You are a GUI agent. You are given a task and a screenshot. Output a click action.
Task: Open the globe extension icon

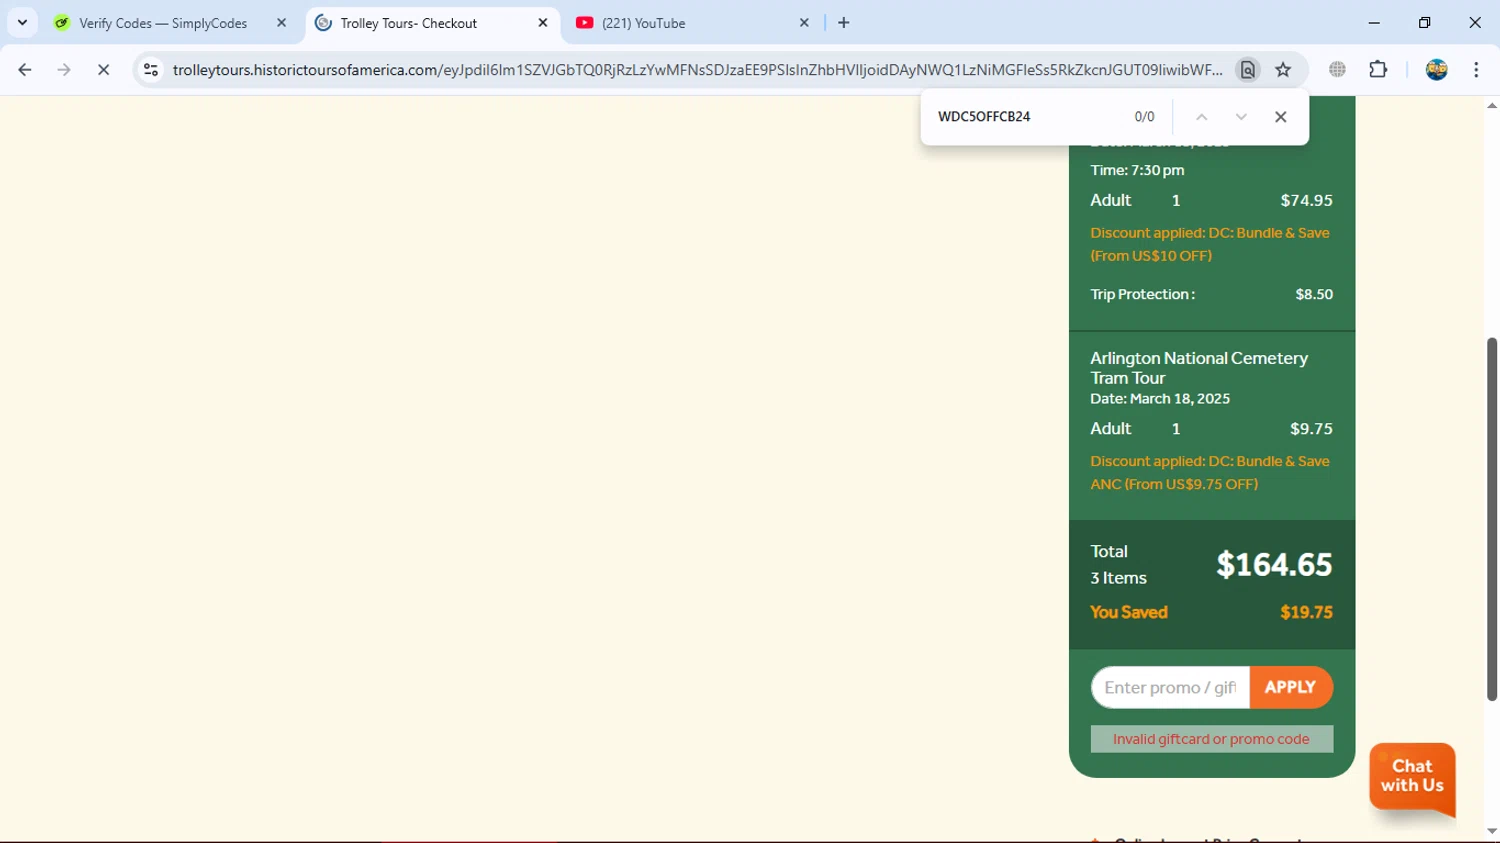(x=1338, y=70)
